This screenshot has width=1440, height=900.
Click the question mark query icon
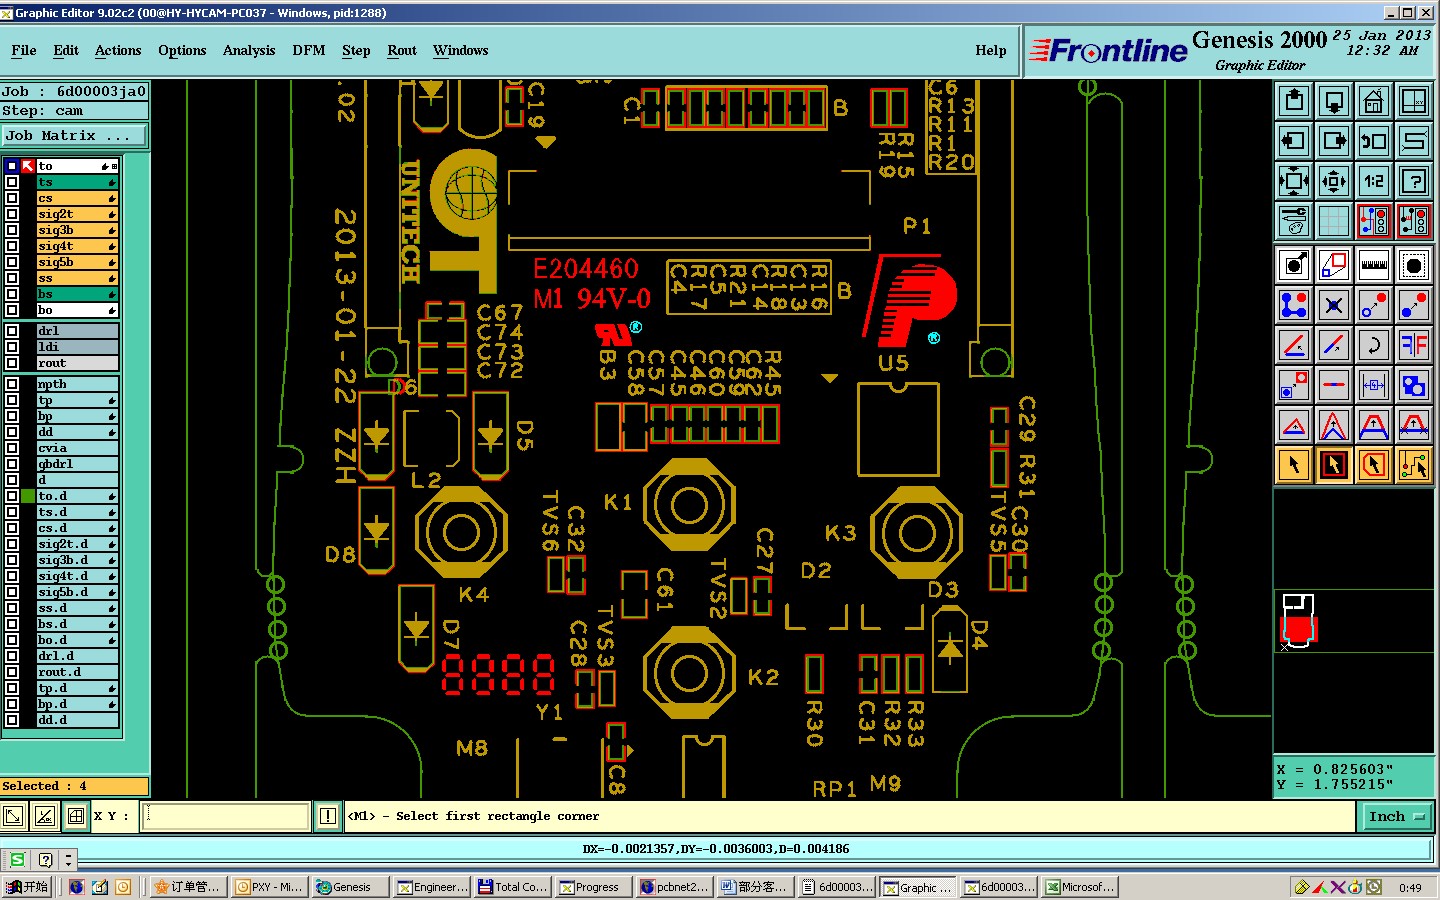[x=1414, y=181]
